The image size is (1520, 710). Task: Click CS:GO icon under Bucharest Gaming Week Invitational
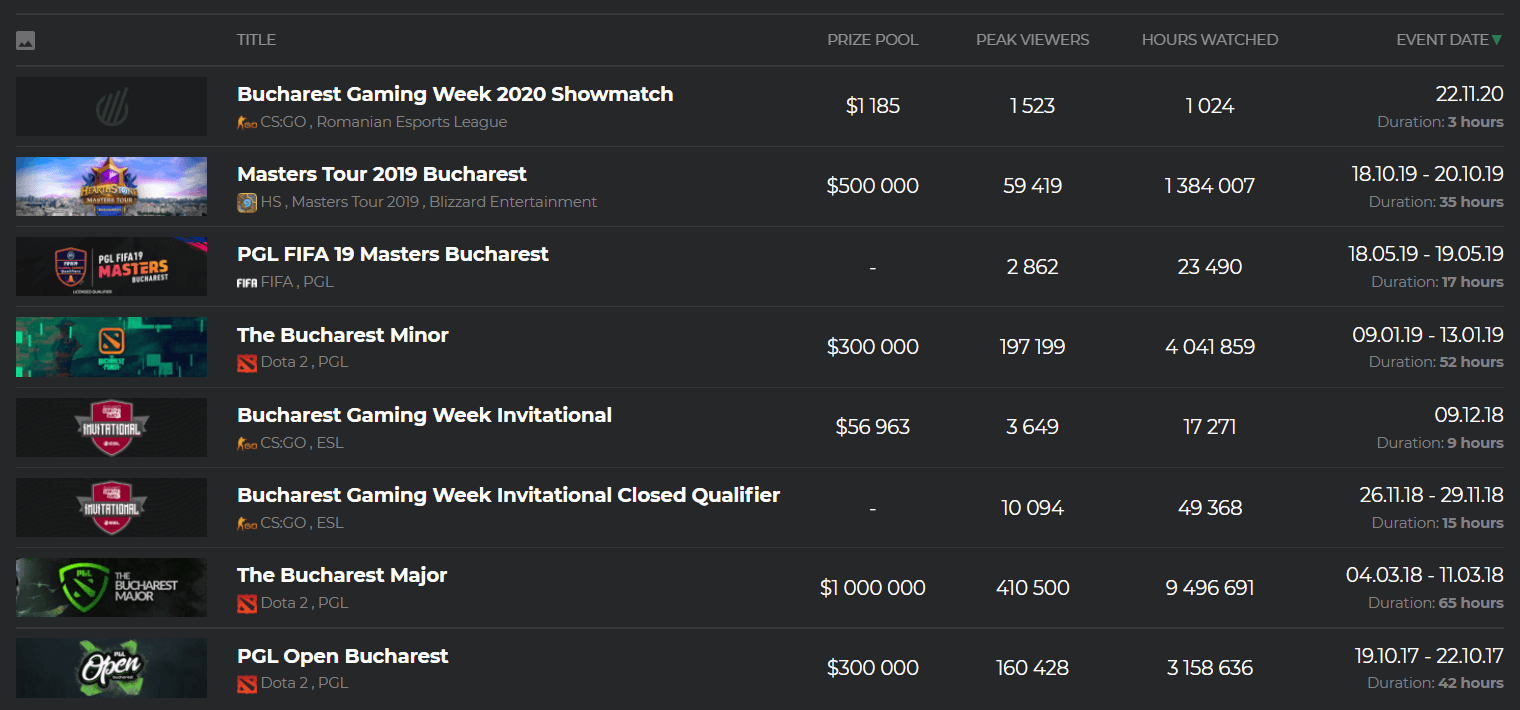click(x=246, y=443)
